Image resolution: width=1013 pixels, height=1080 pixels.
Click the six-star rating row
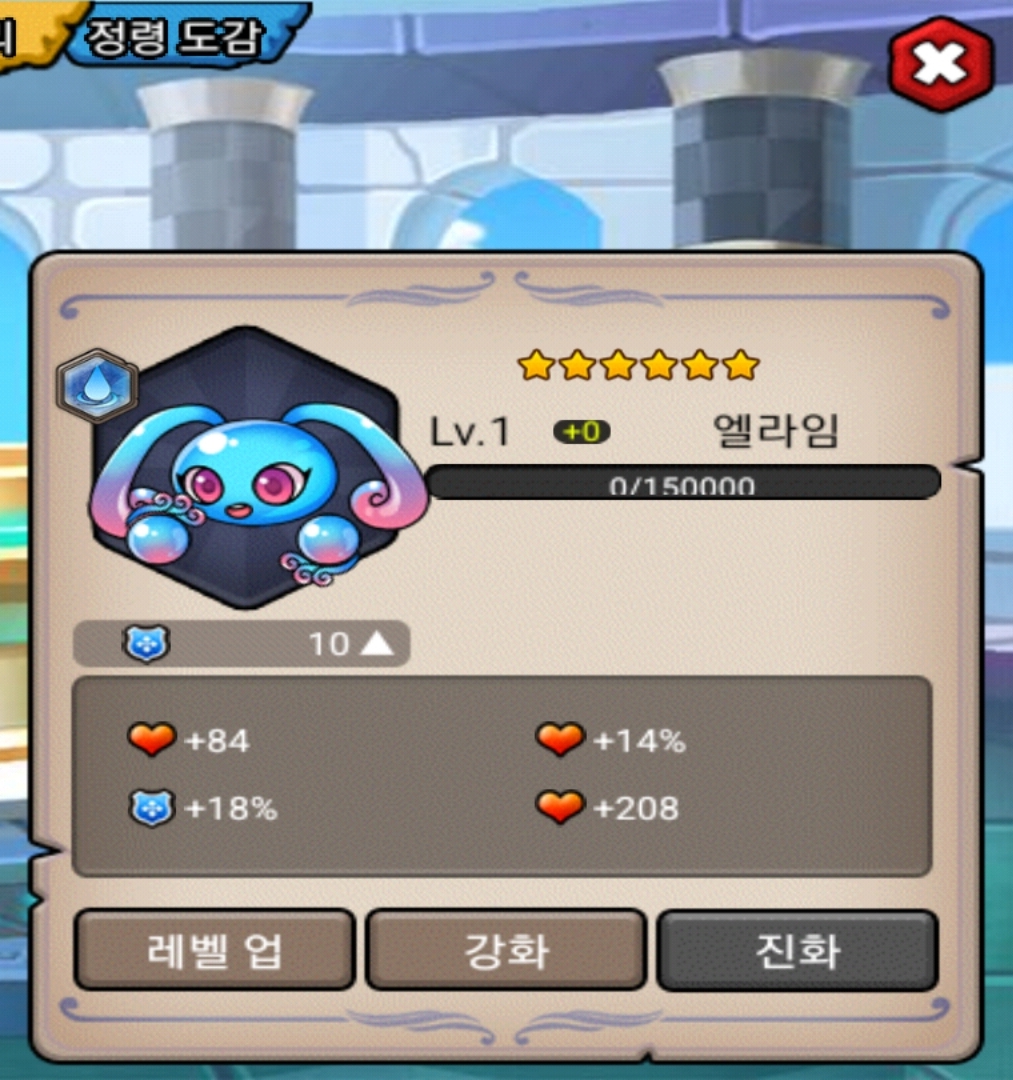[638, 365]
